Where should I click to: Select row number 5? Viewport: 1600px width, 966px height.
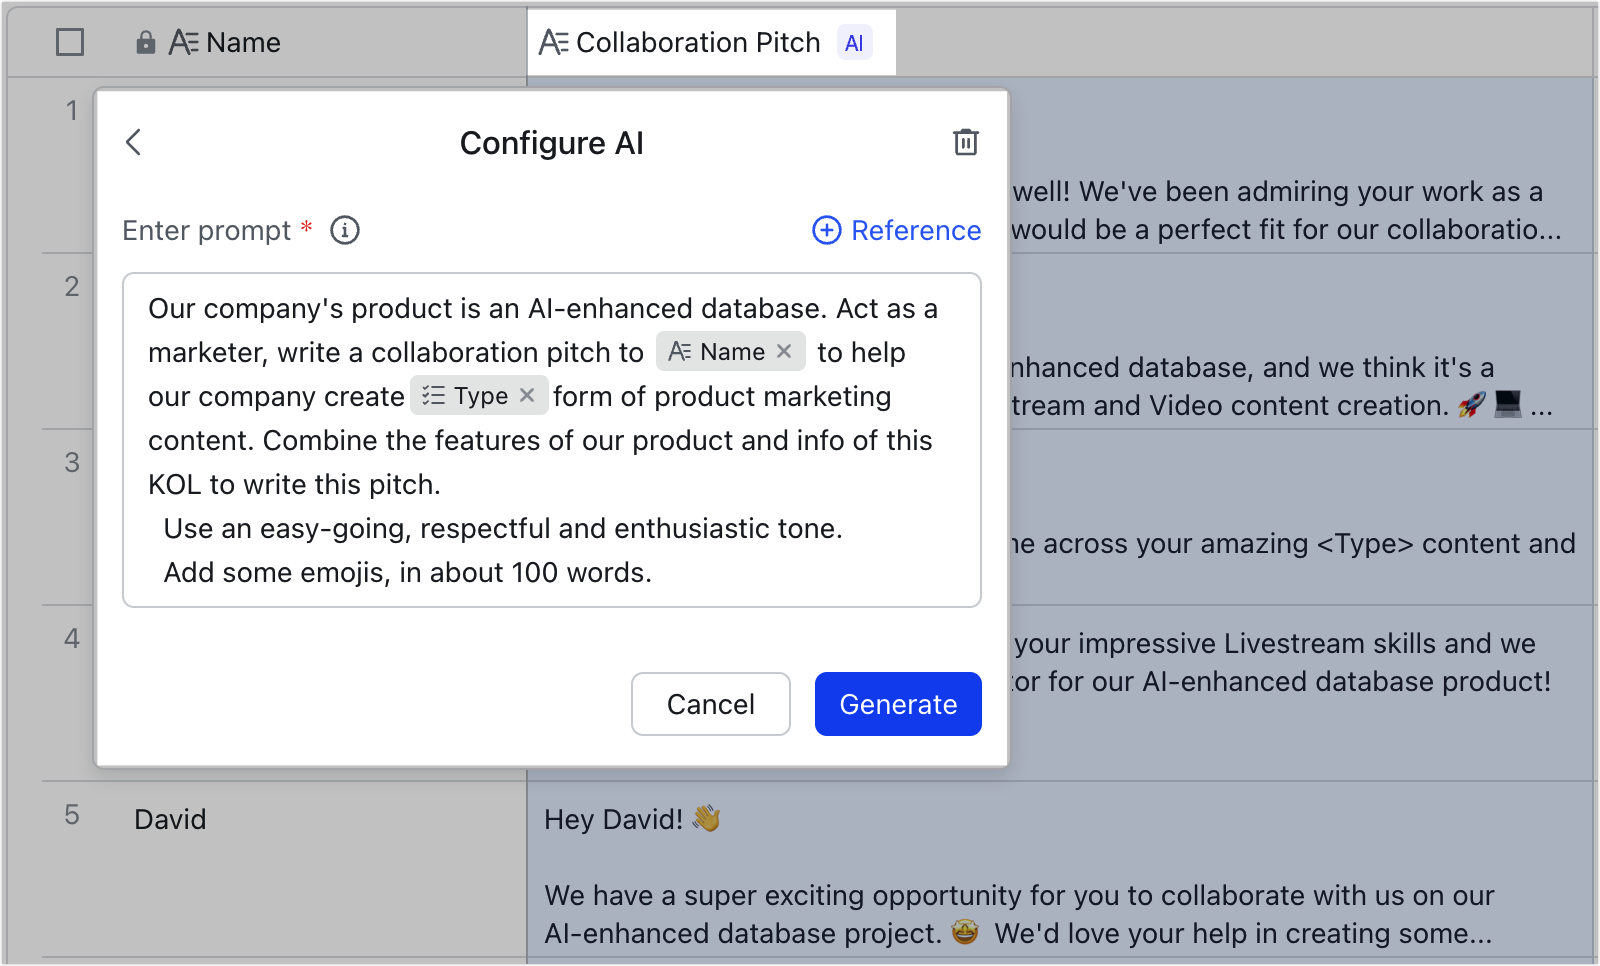[x=71, y=815]
